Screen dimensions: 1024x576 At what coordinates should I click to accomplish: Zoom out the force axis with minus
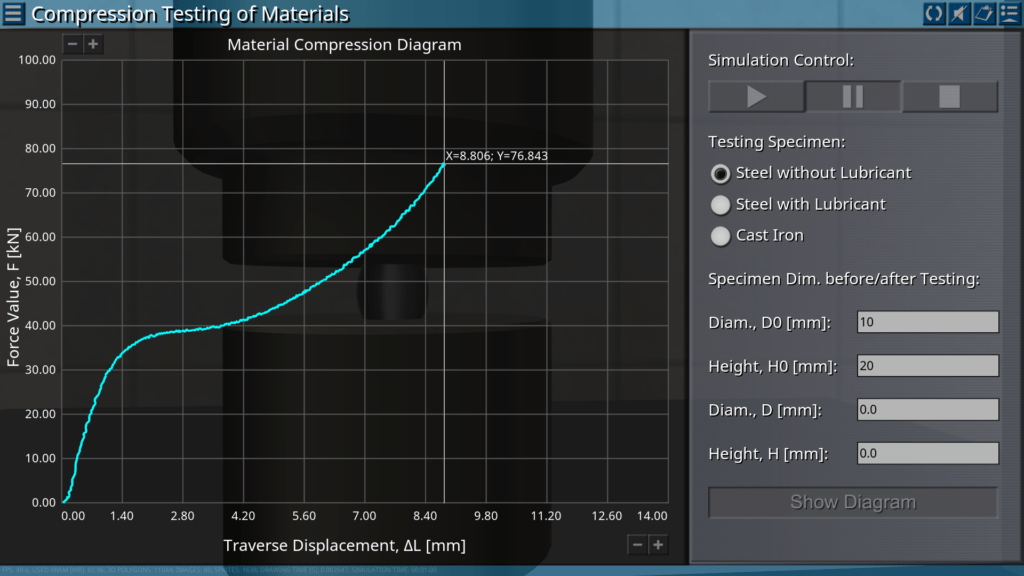click(73, 44)
